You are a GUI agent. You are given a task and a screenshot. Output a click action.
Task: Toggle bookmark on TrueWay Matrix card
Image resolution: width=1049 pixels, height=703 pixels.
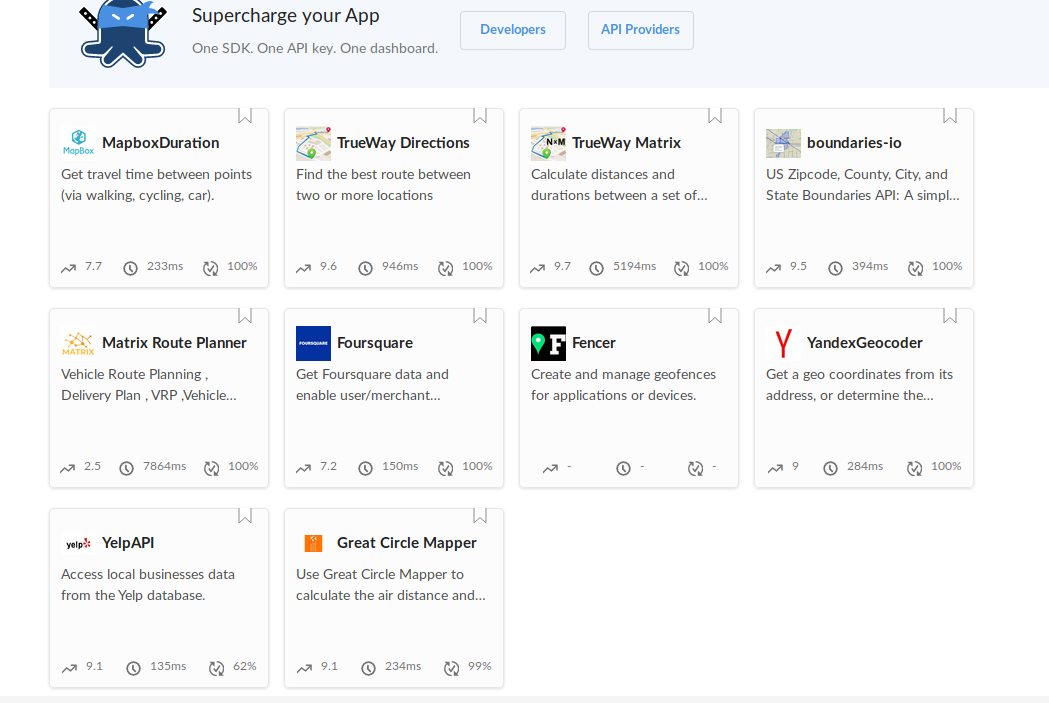click(715, 116)
